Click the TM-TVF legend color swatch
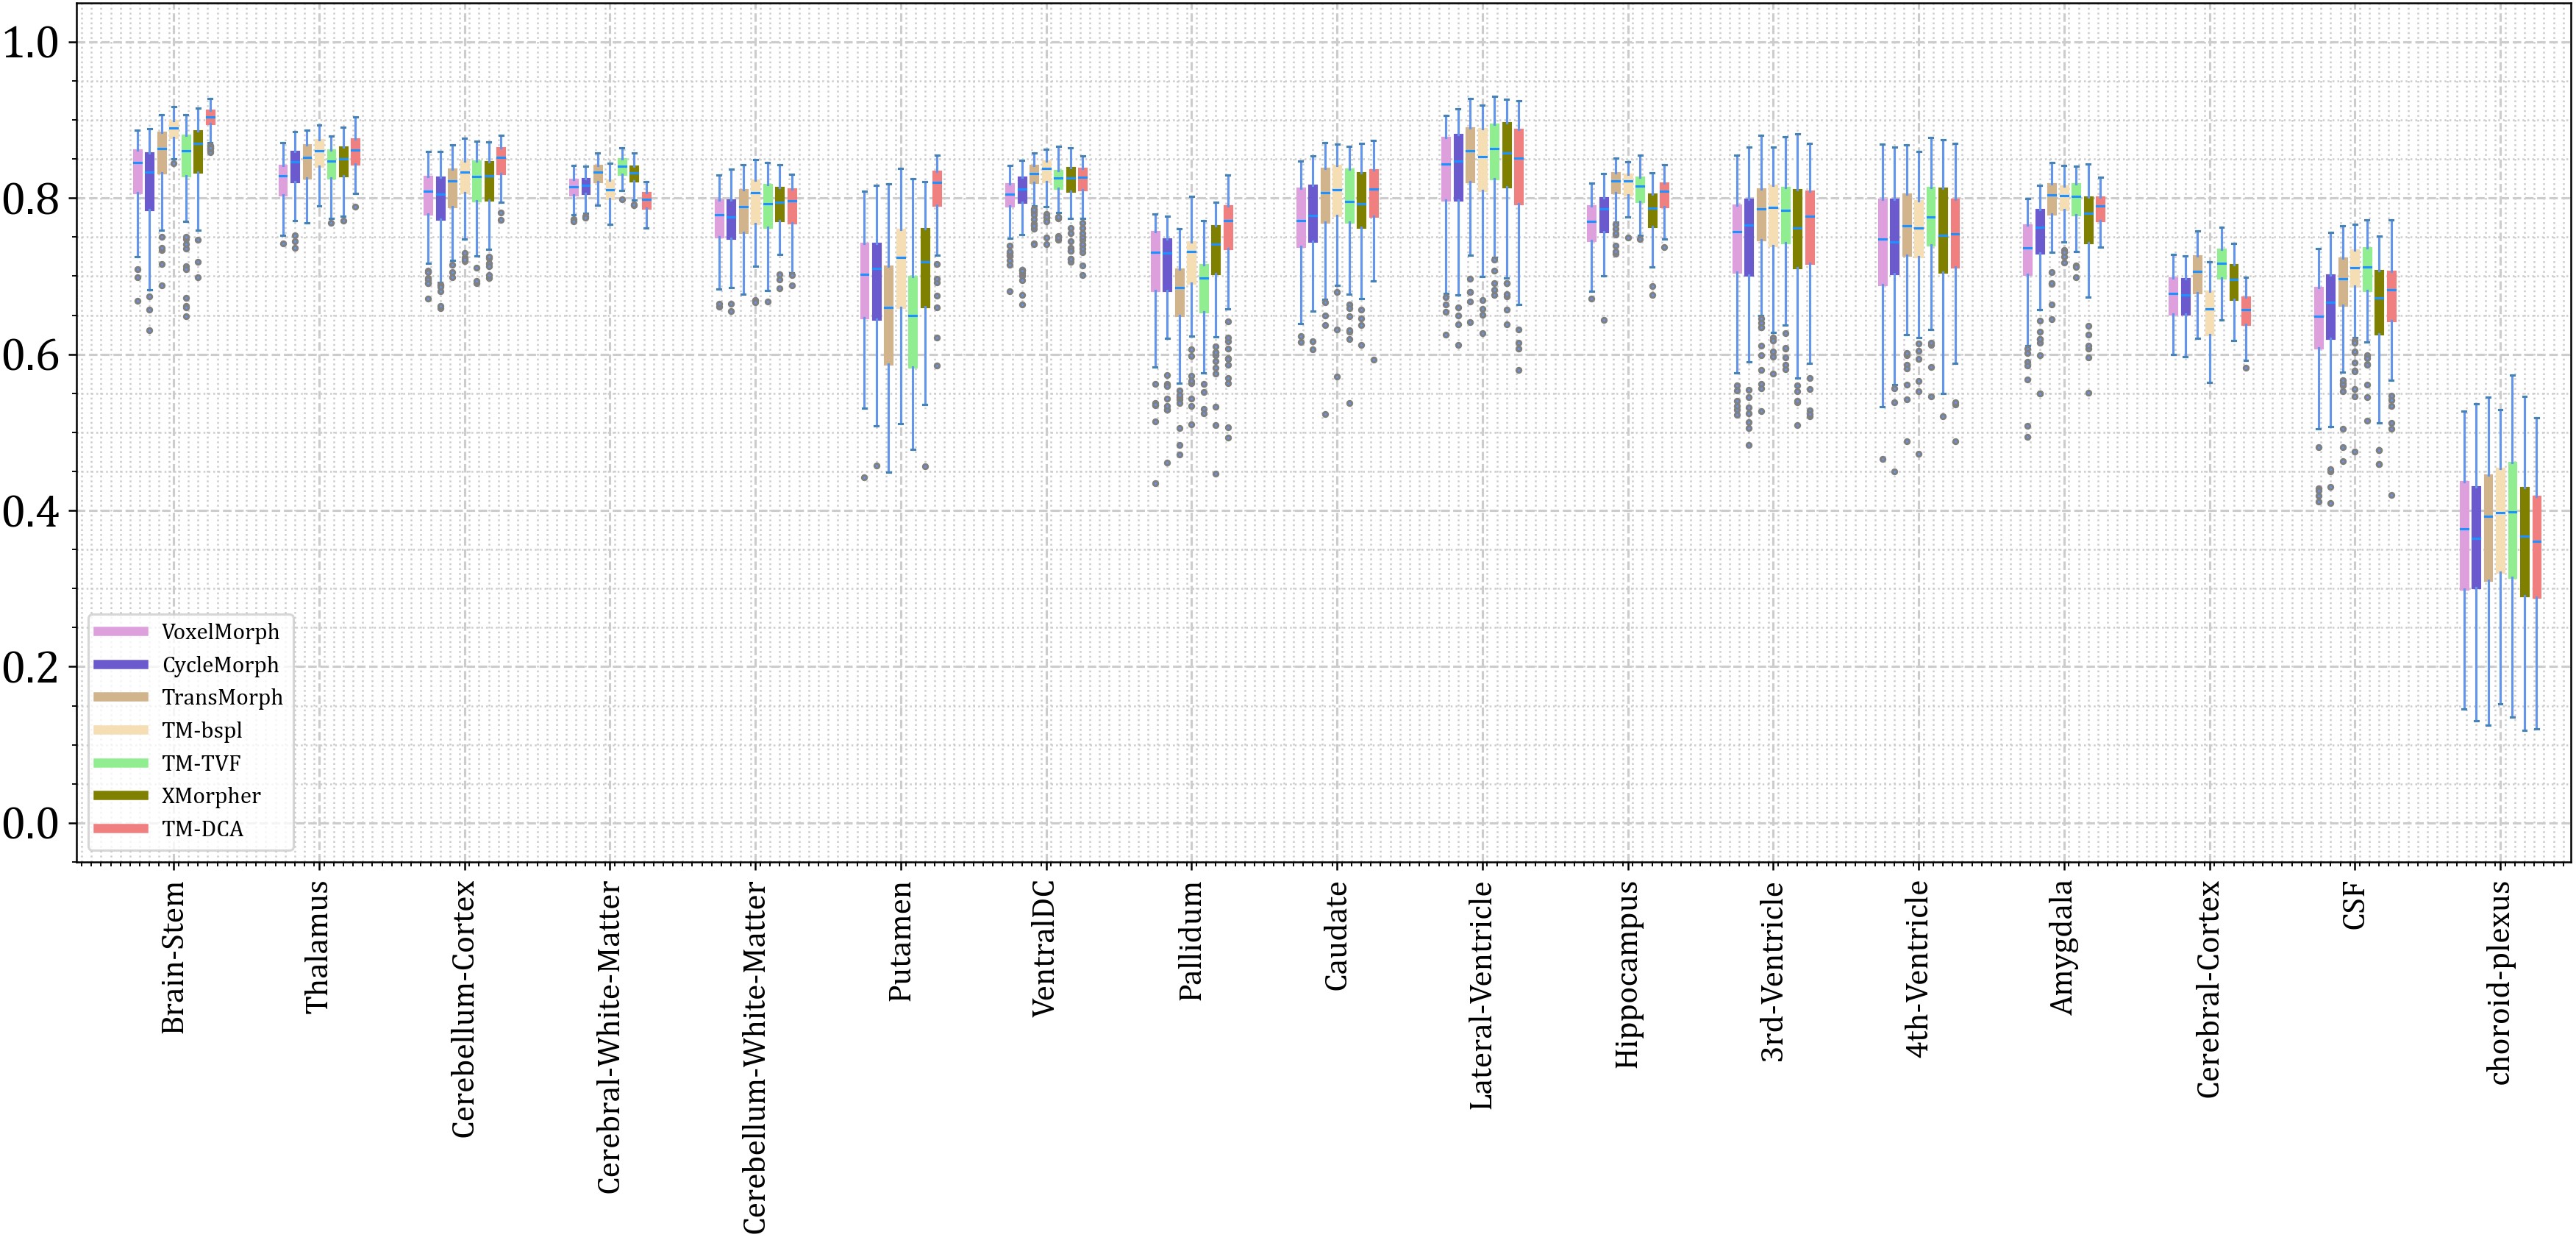2576x1240 pixels. click(x=121, y=763)
